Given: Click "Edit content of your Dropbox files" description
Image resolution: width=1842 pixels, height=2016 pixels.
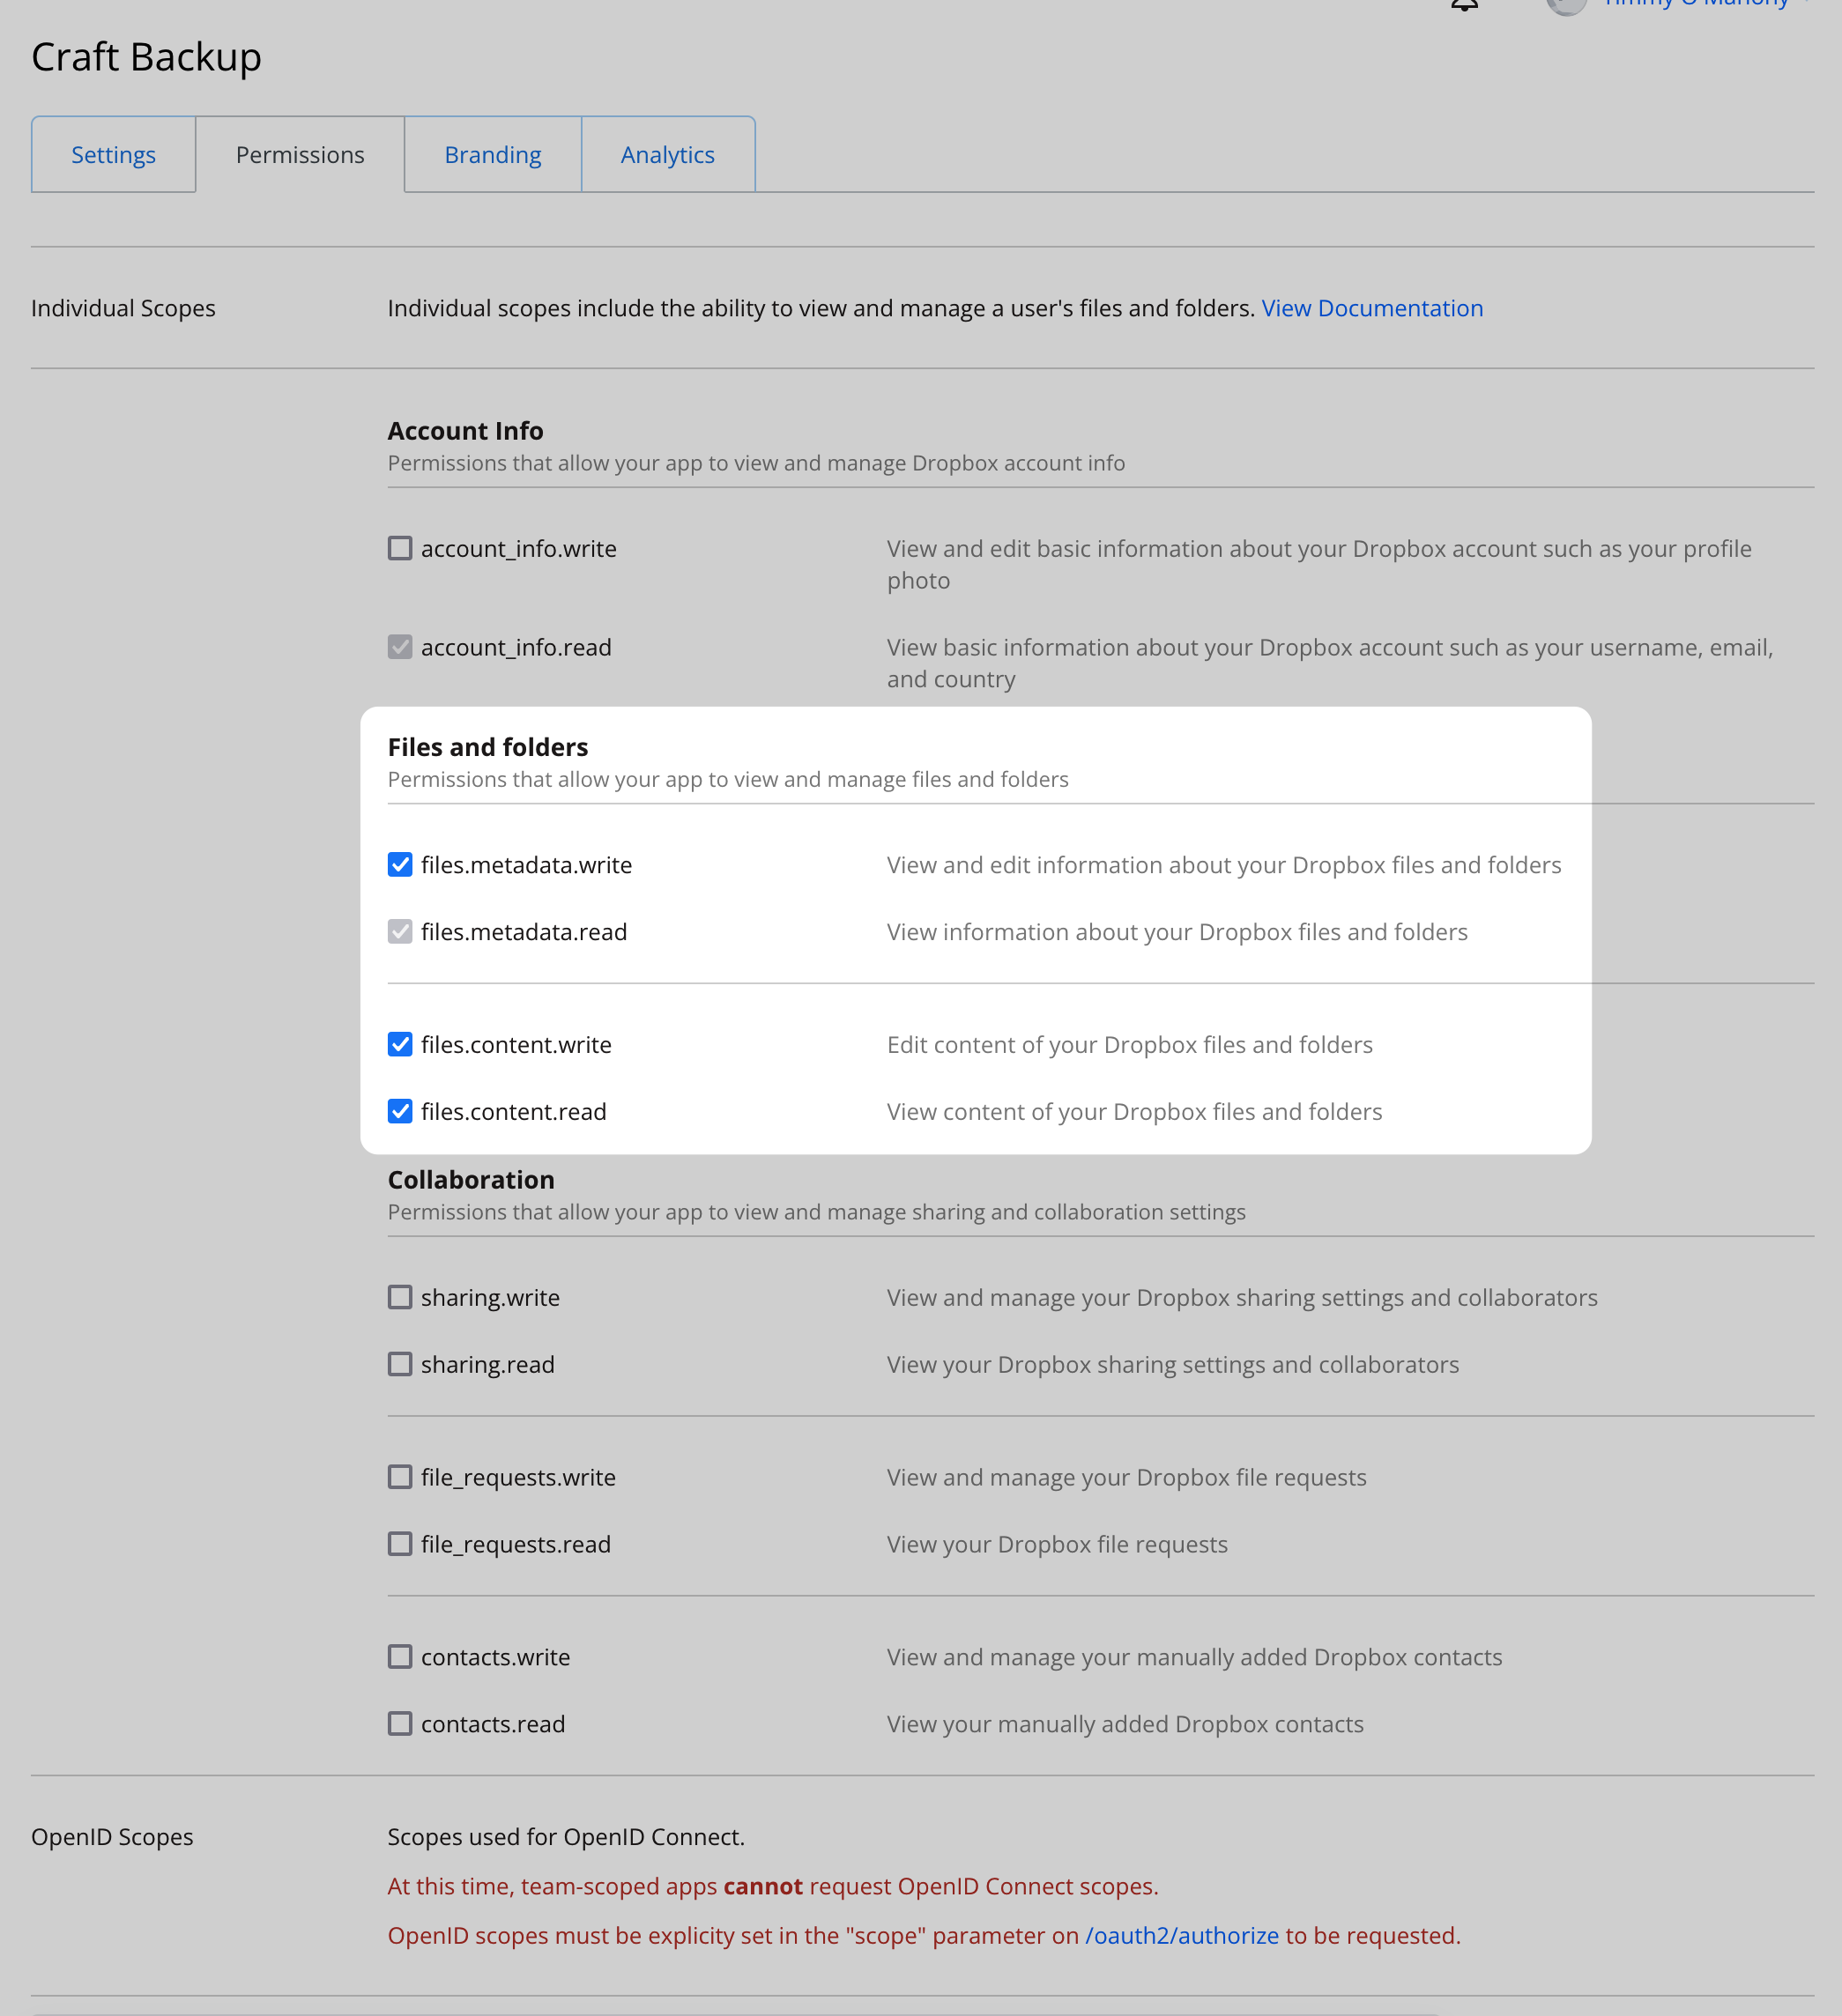Looking at the screenshot, I should pos(1130,1044).
